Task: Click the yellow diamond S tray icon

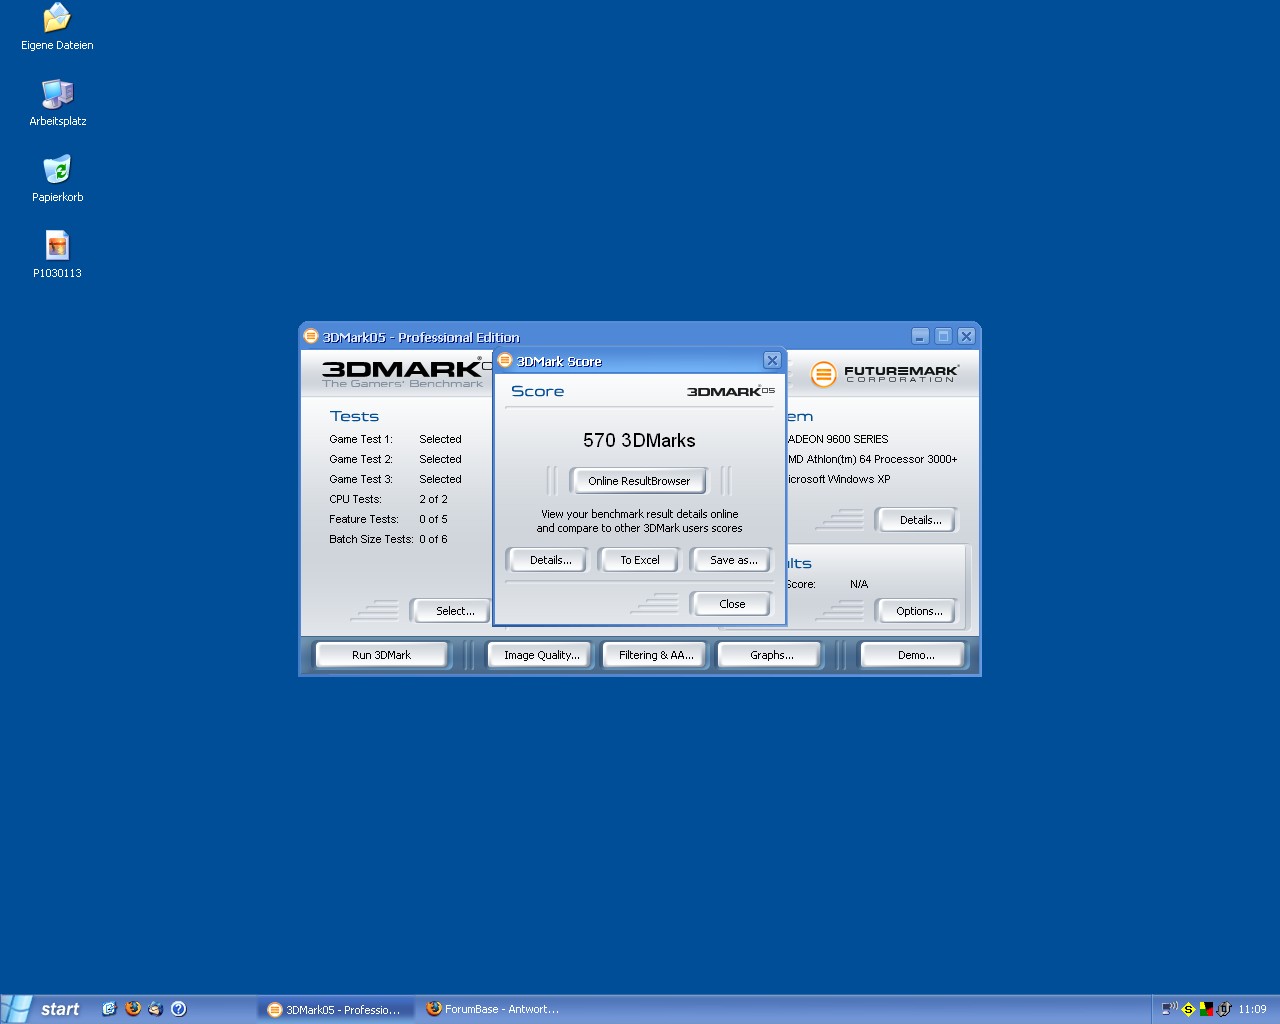Action: pyautogui.click(x=1188, y=1009)
